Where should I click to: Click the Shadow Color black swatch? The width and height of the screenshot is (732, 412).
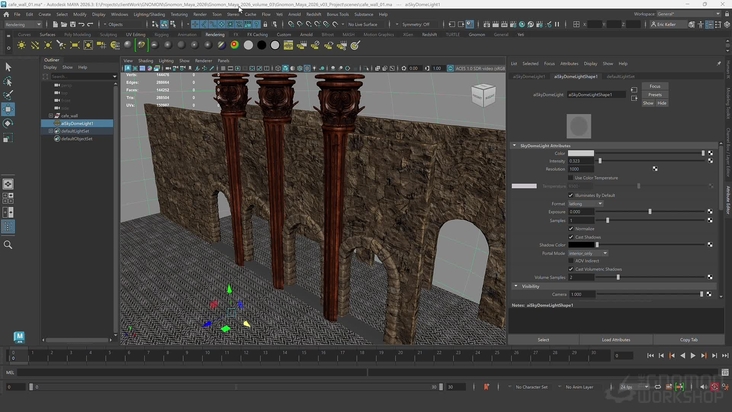581,245
